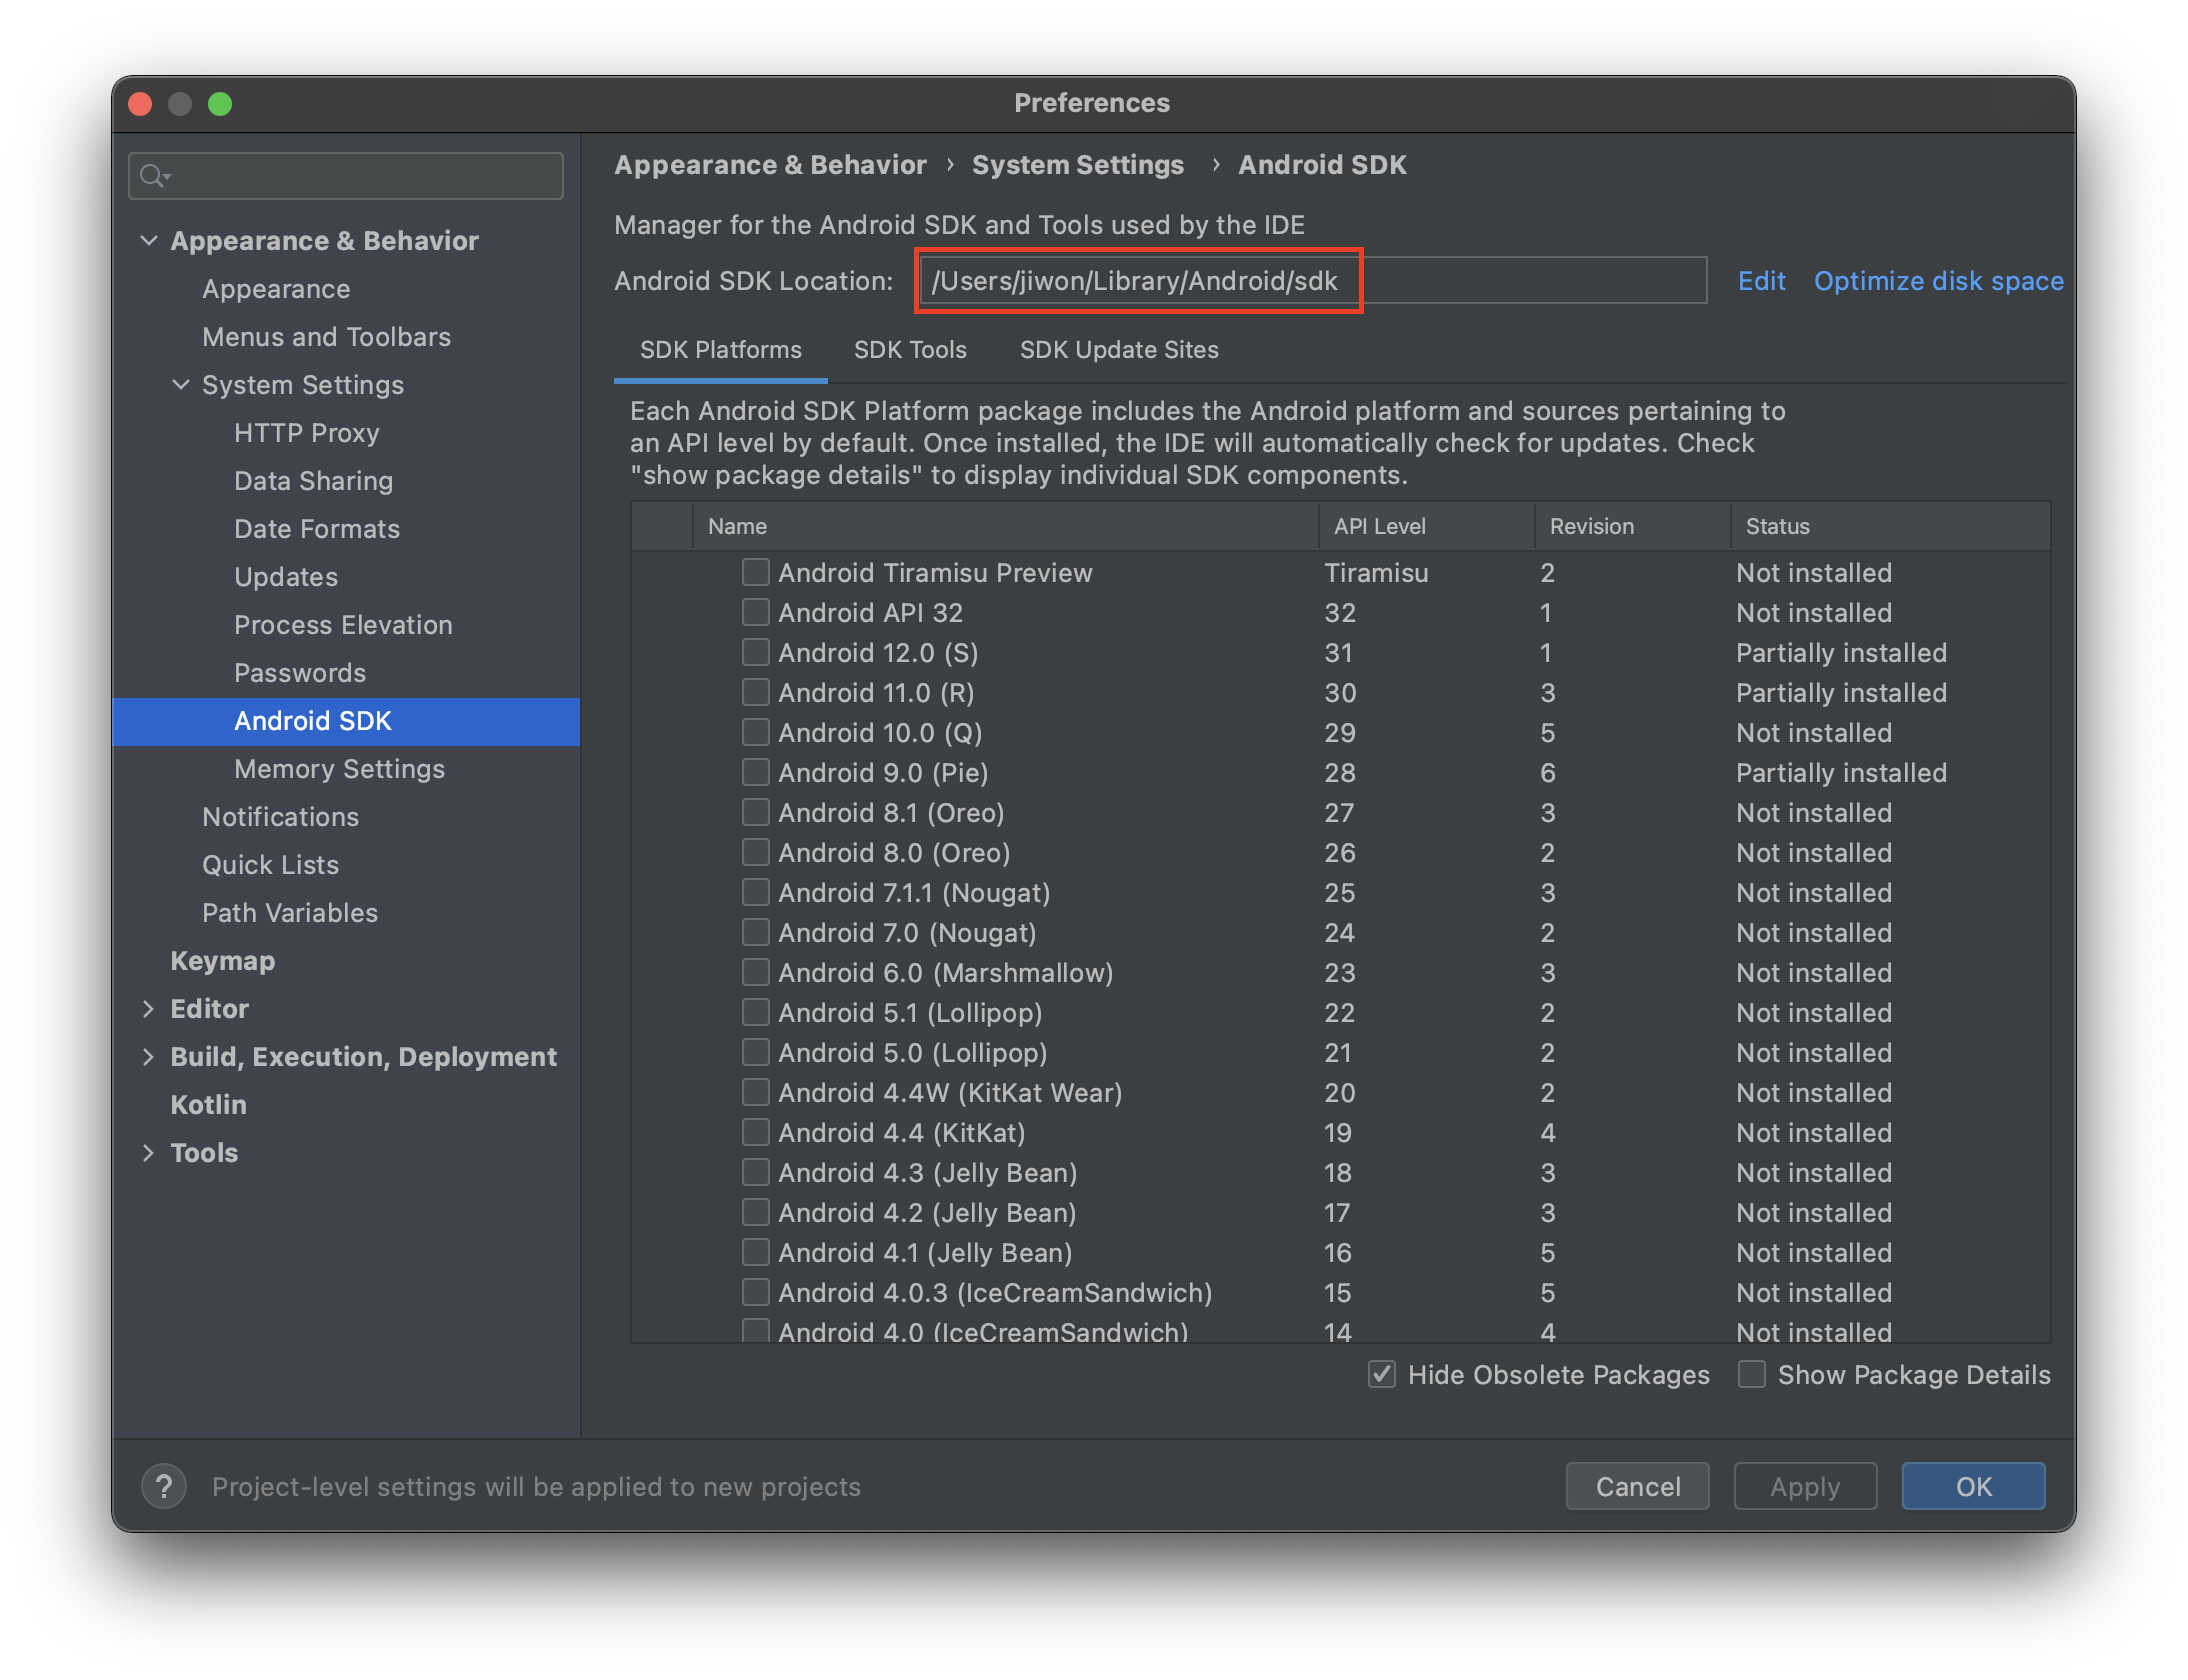Expand the Editor section

[149, 1008]
